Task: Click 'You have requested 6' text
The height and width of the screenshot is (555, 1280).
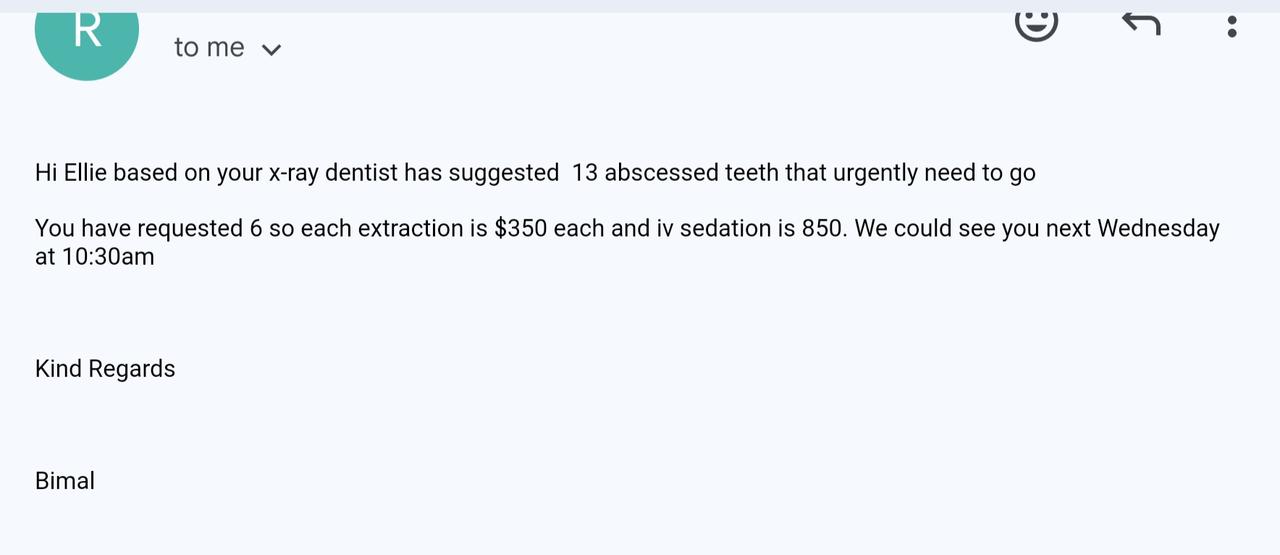Action: (149, 229)
